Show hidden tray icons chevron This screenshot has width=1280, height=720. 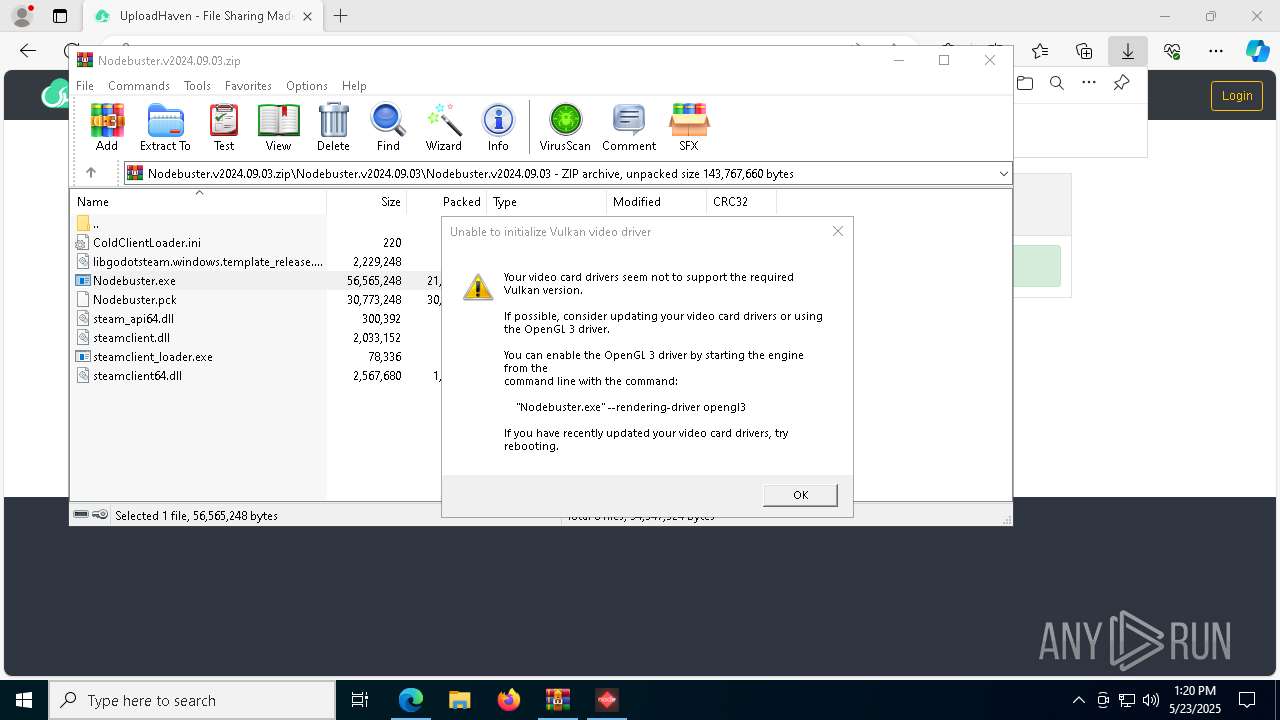pyautogui.click(x=1078, y=700)
